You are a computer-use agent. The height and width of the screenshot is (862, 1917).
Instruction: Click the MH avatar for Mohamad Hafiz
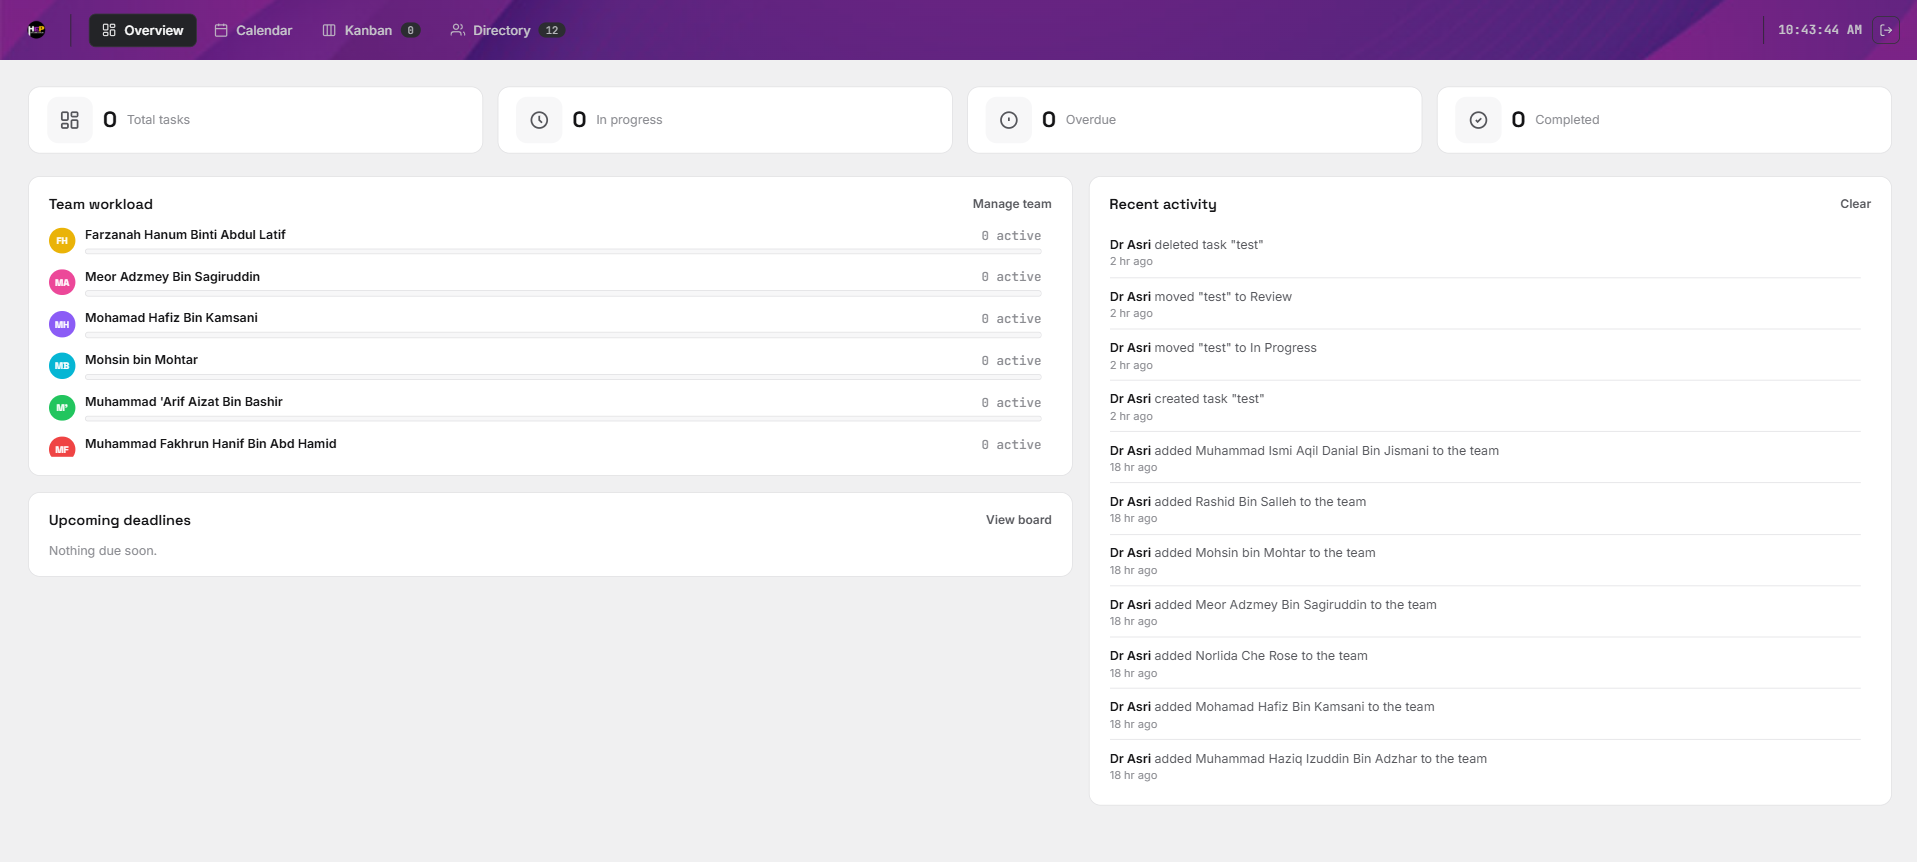pyautogui.click(x=62, y=324)
